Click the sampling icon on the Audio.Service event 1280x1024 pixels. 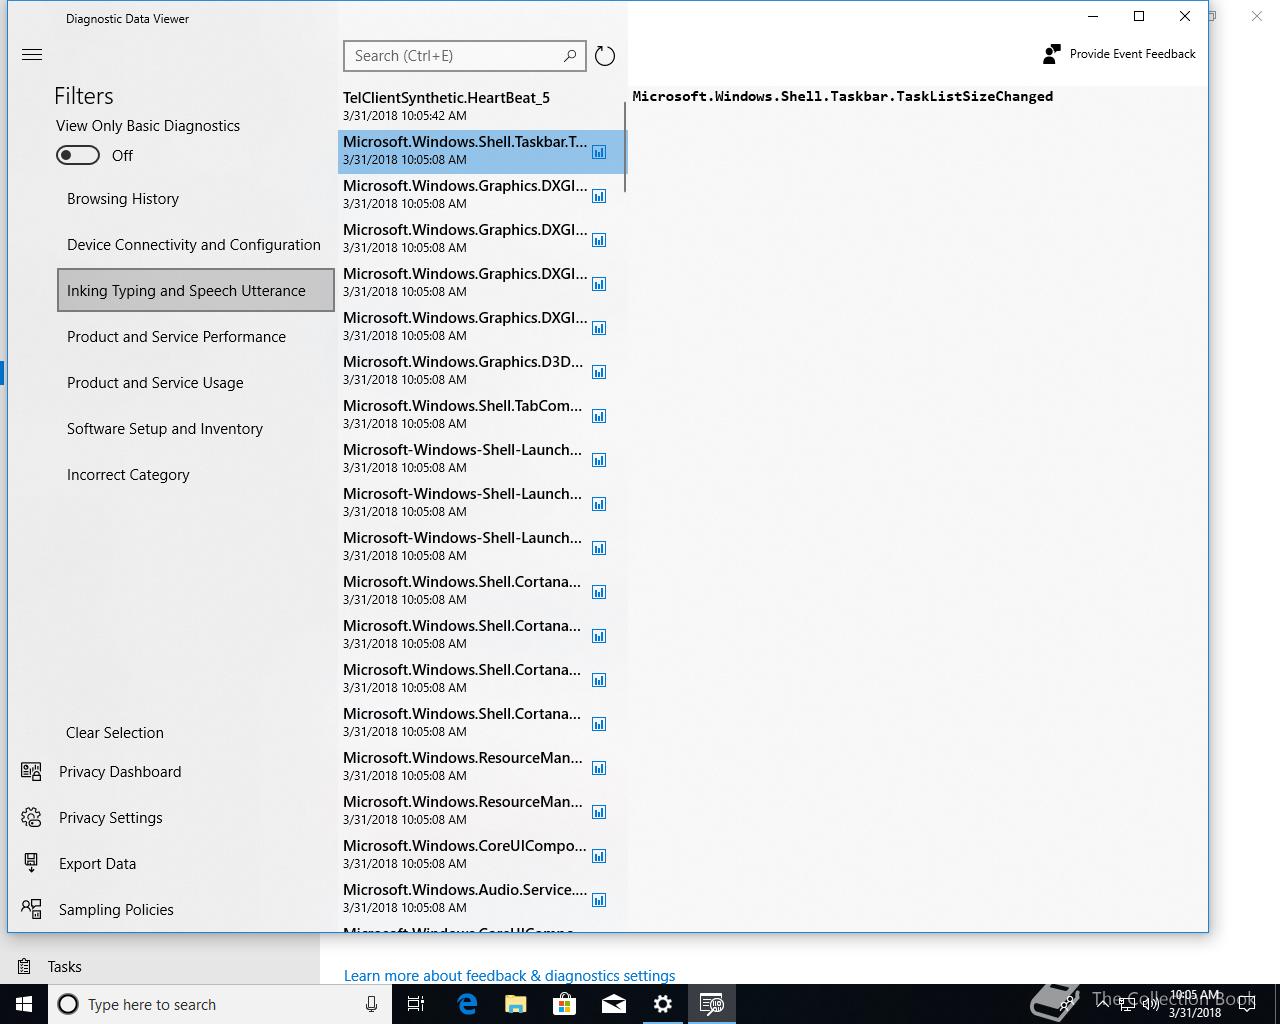[x=599, y=900]
